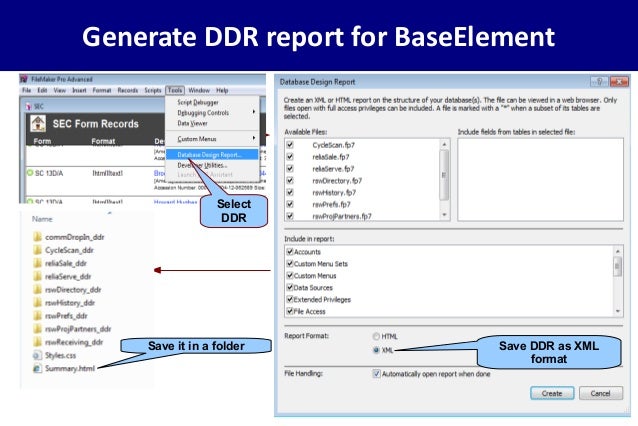
Task: Toggle the Data Sources report option
Action: 290,287
